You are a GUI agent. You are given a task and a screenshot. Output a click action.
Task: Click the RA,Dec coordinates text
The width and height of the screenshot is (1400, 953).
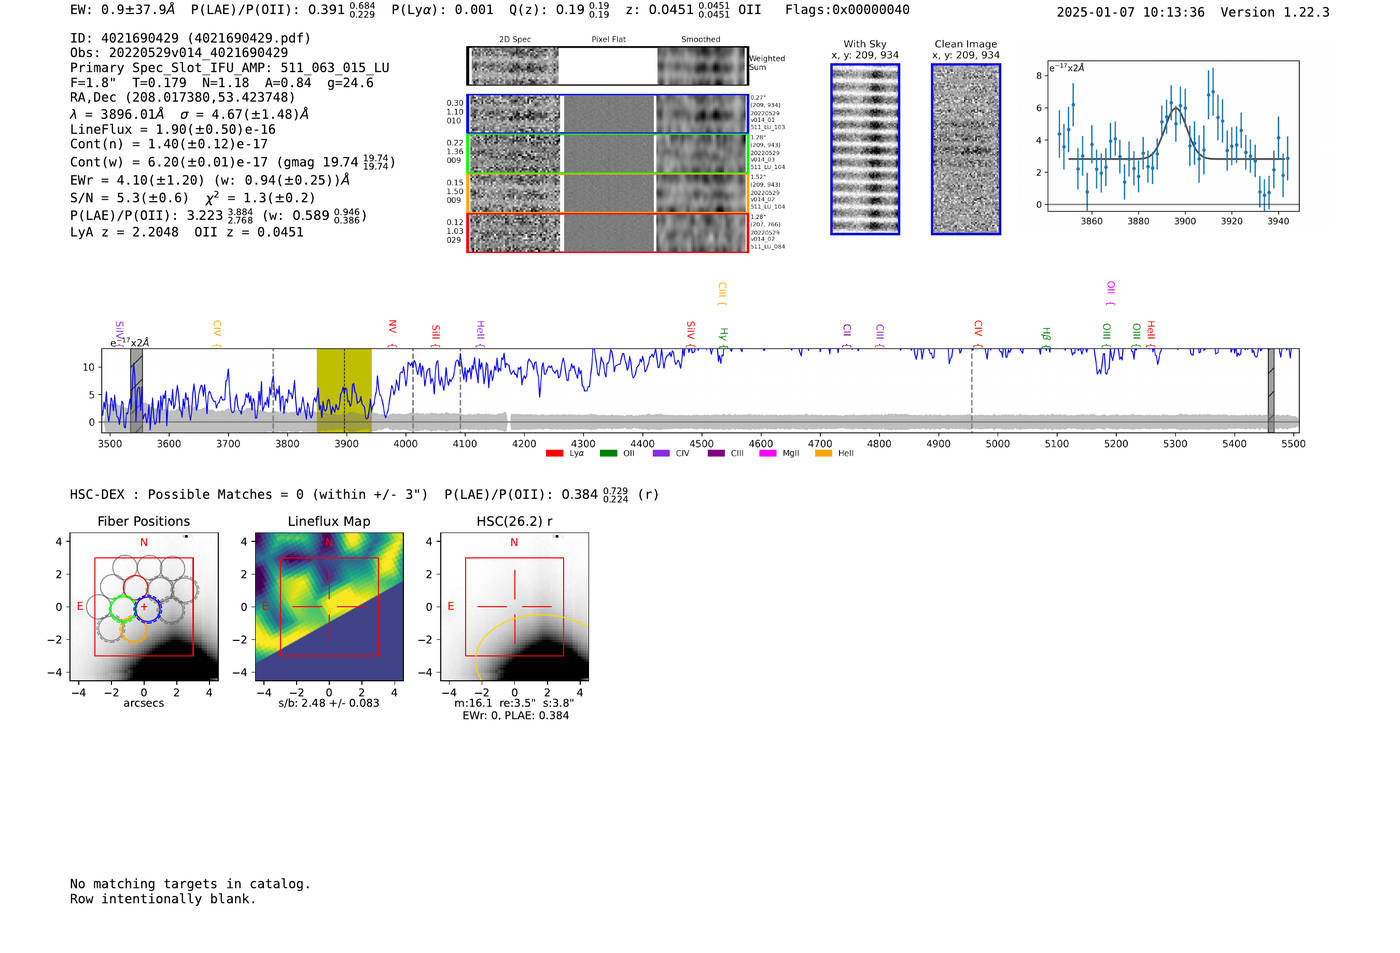pos(183,98)
